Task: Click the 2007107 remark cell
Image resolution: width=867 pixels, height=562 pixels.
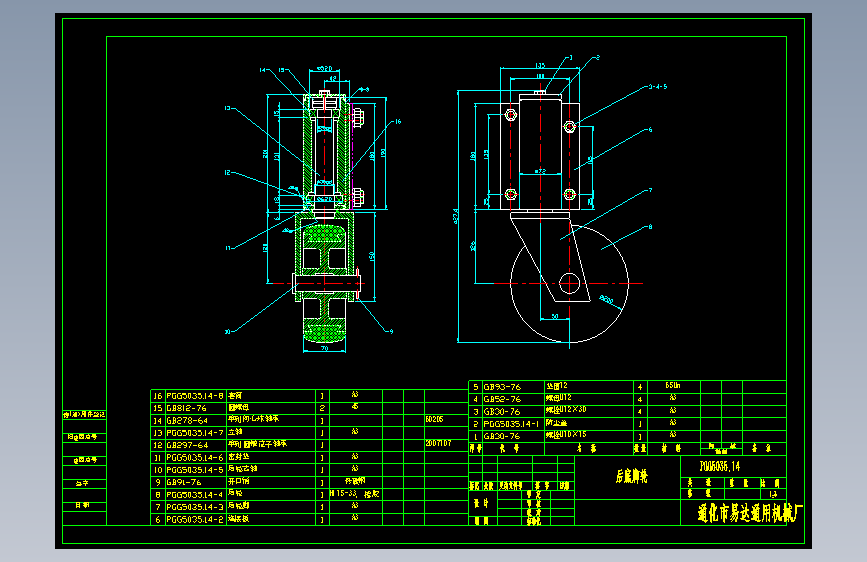Action: click(x=438, y=443)
